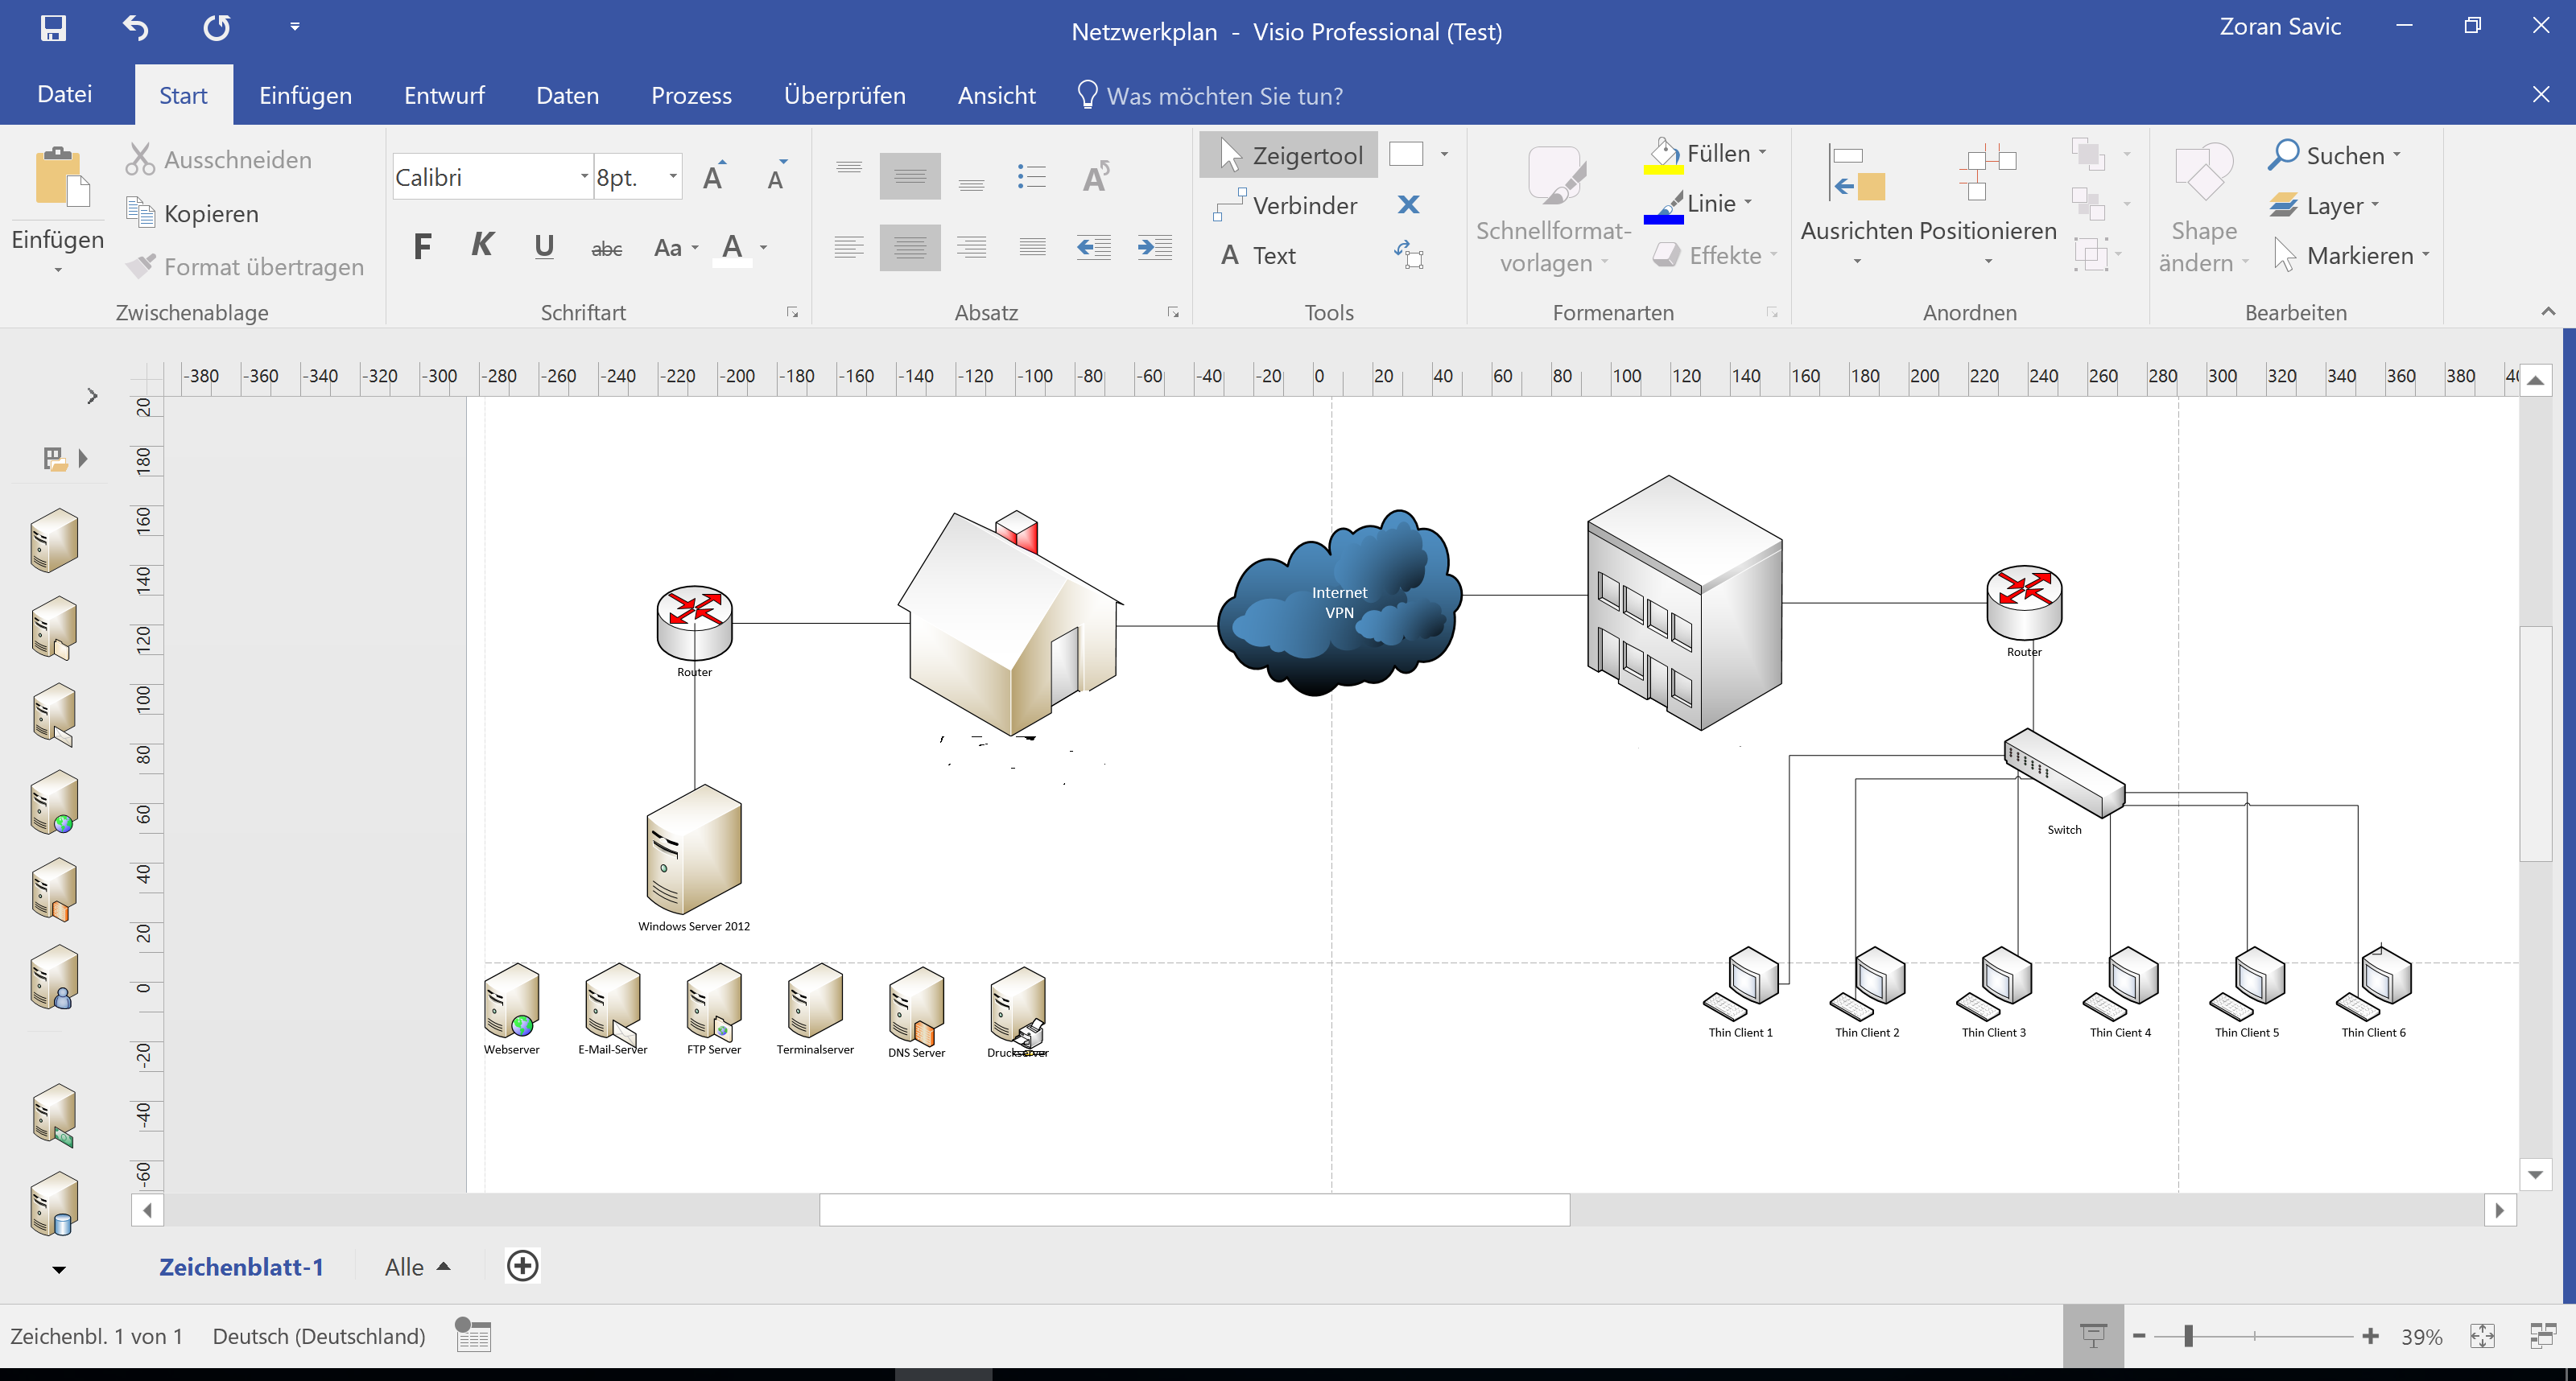
Task: Toggle italic formatting K button
Action: 482,246
